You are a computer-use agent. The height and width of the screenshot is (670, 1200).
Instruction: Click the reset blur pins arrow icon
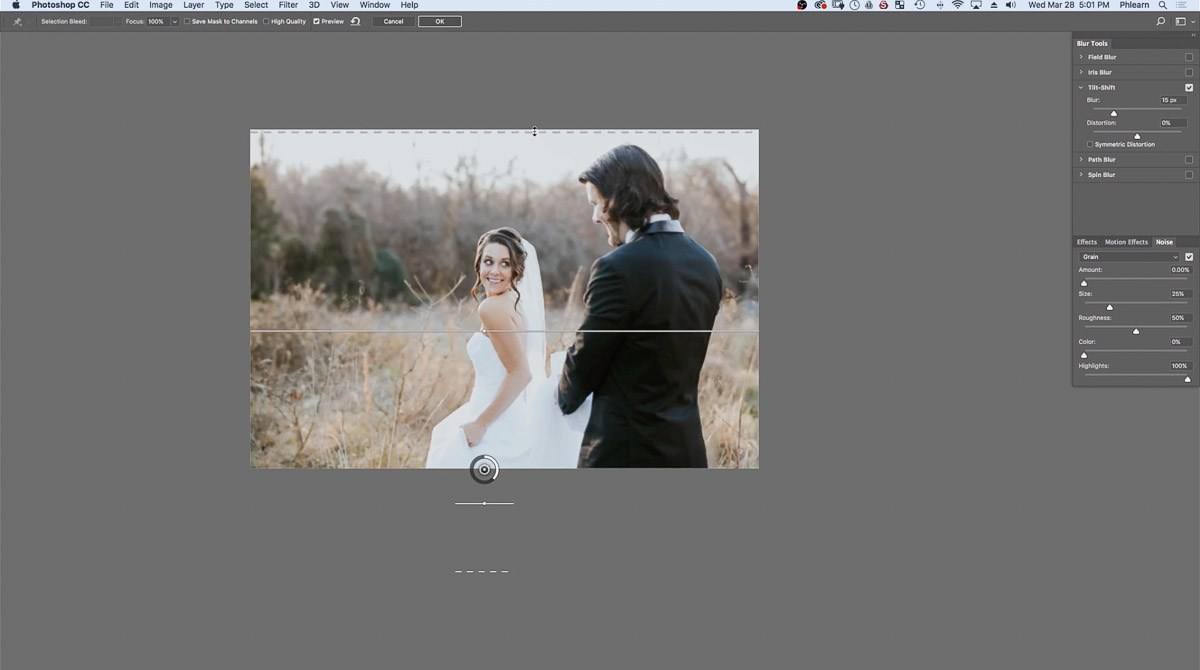point(355,21)
